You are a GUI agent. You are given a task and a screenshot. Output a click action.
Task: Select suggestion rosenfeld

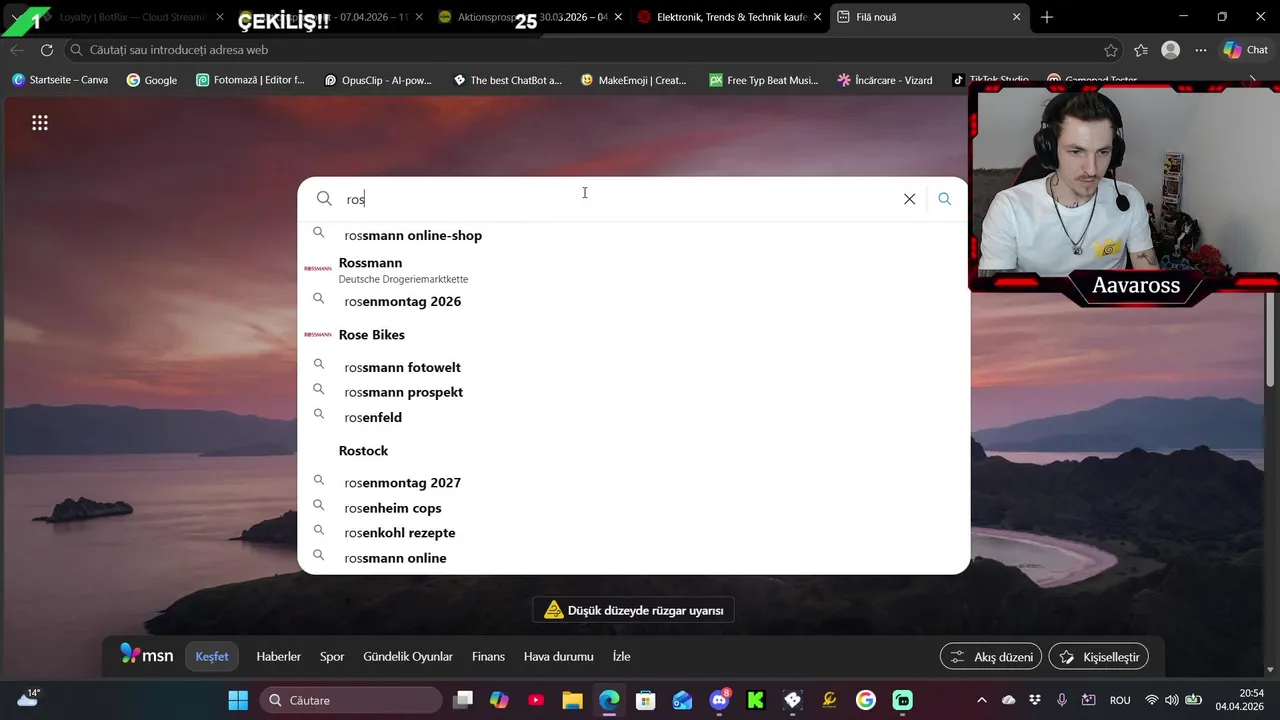pyautogui.click(x=634, y=417)
